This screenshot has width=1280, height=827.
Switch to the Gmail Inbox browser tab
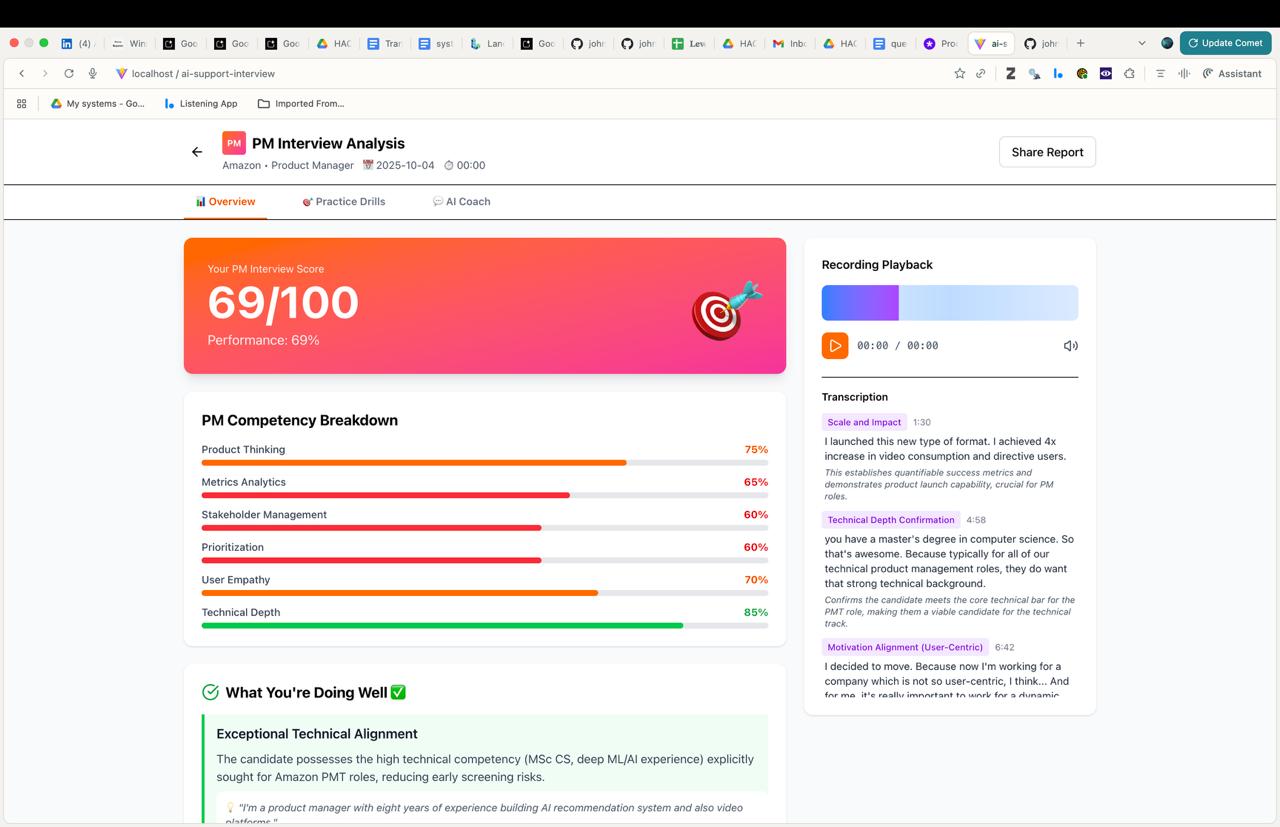790,43
